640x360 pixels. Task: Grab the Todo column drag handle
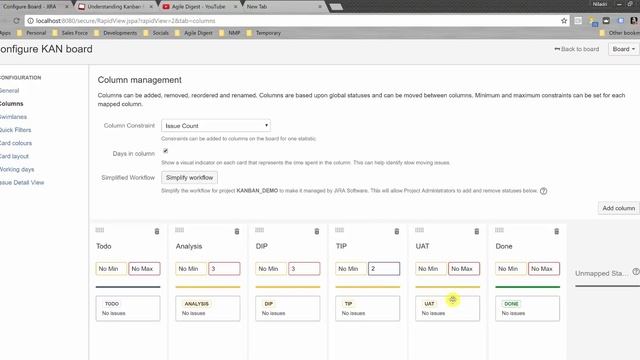coord(100,230)
